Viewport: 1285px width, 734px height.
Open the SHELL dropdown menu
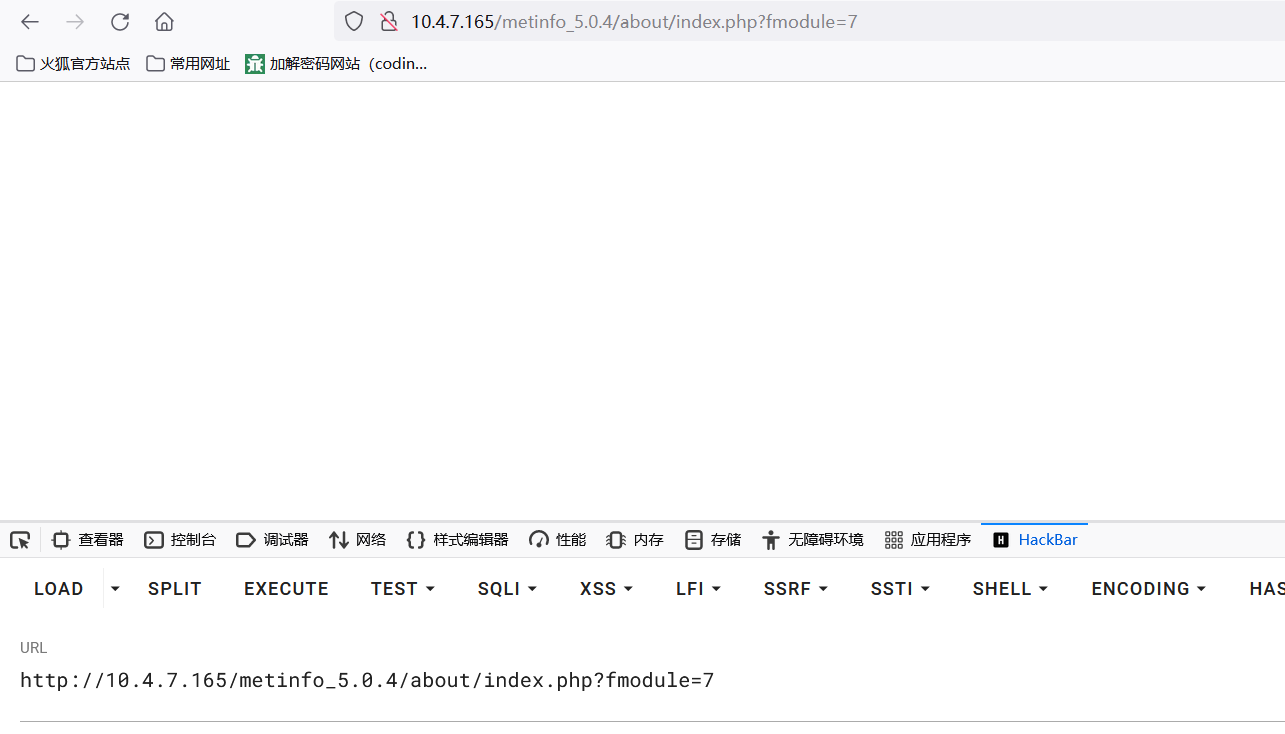[1010, 589]
